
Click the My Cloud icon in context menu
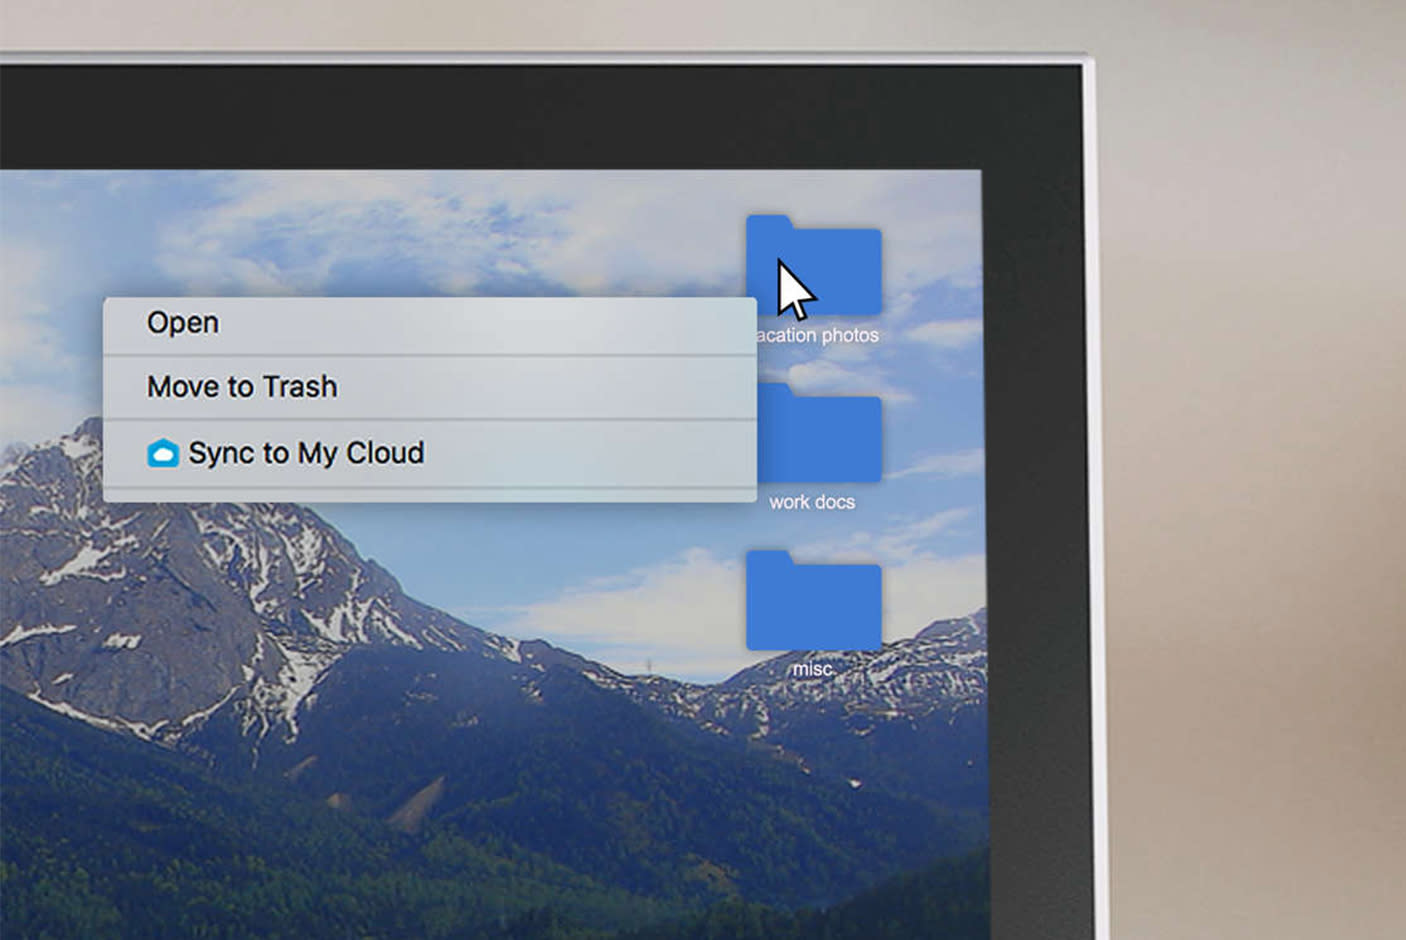click(163, 454)
